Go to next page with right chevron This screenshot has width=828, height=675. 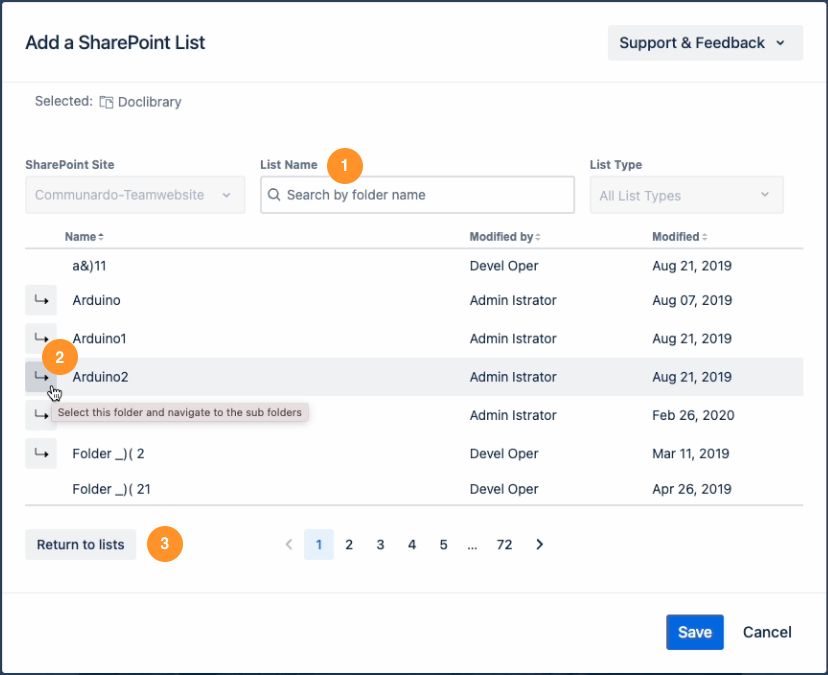coord(540,545)
